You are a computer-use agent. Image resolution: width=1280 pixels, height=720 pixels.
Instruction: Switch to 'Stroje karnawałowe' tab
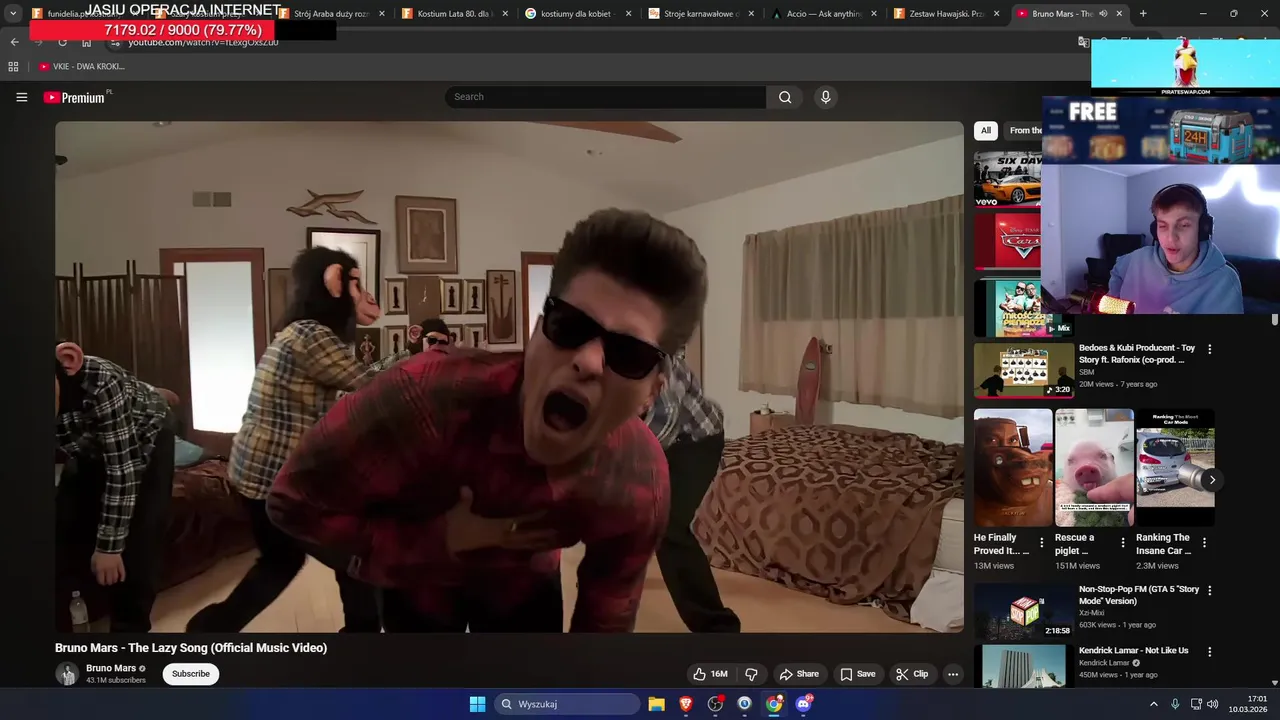pyautogui.click(x=702, y=14)
